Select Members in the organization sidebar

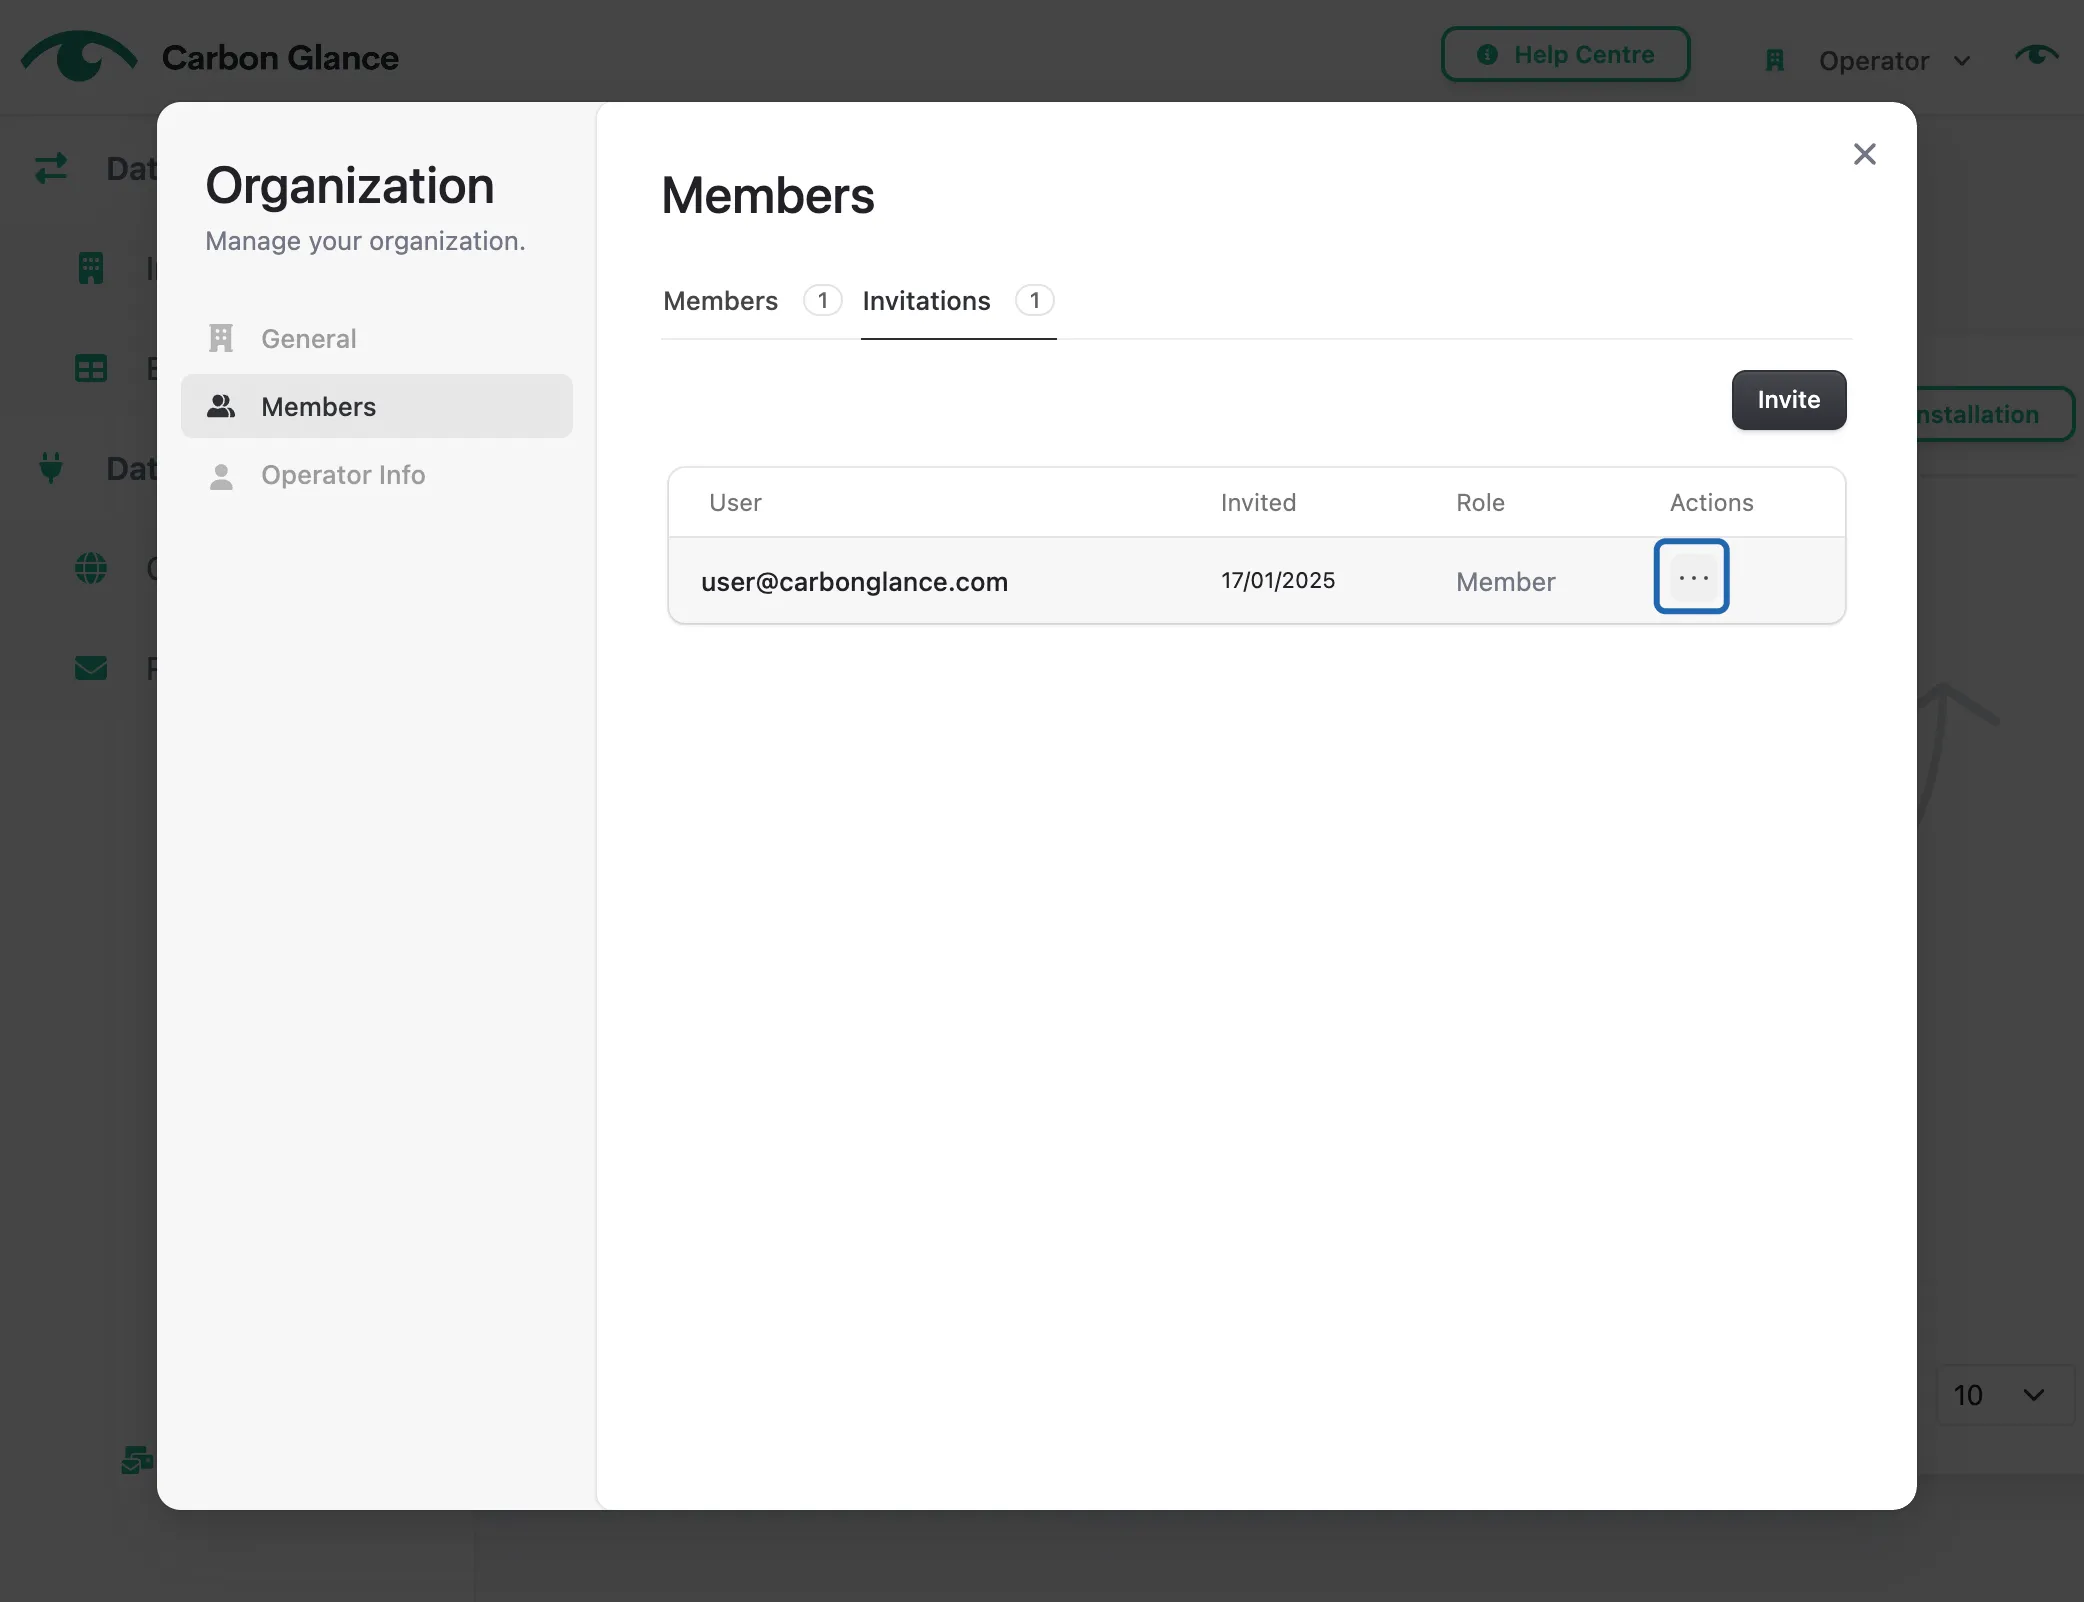tap(377, 407)
